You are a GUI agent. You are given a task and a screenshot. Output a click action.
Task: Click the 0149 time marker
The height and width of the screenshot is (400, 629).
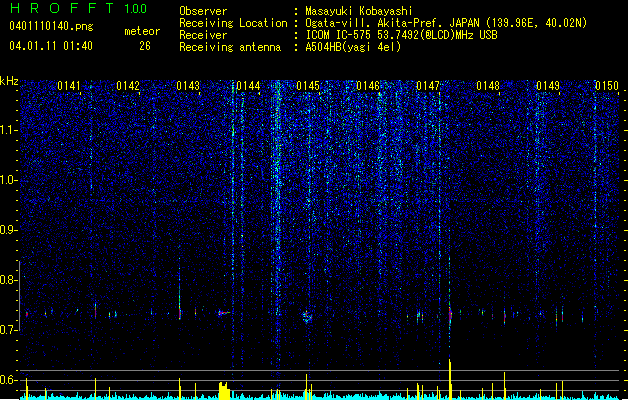click(x=548, y=86)
